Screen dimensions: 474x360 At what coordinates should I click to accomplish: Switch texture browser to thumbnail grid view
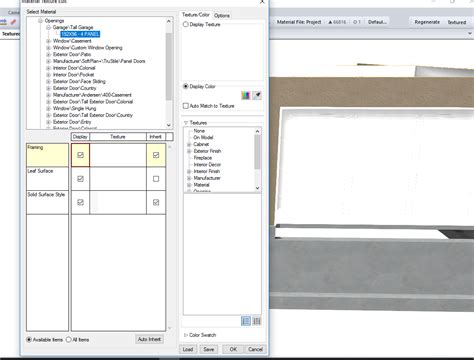[x=257, y=321]
